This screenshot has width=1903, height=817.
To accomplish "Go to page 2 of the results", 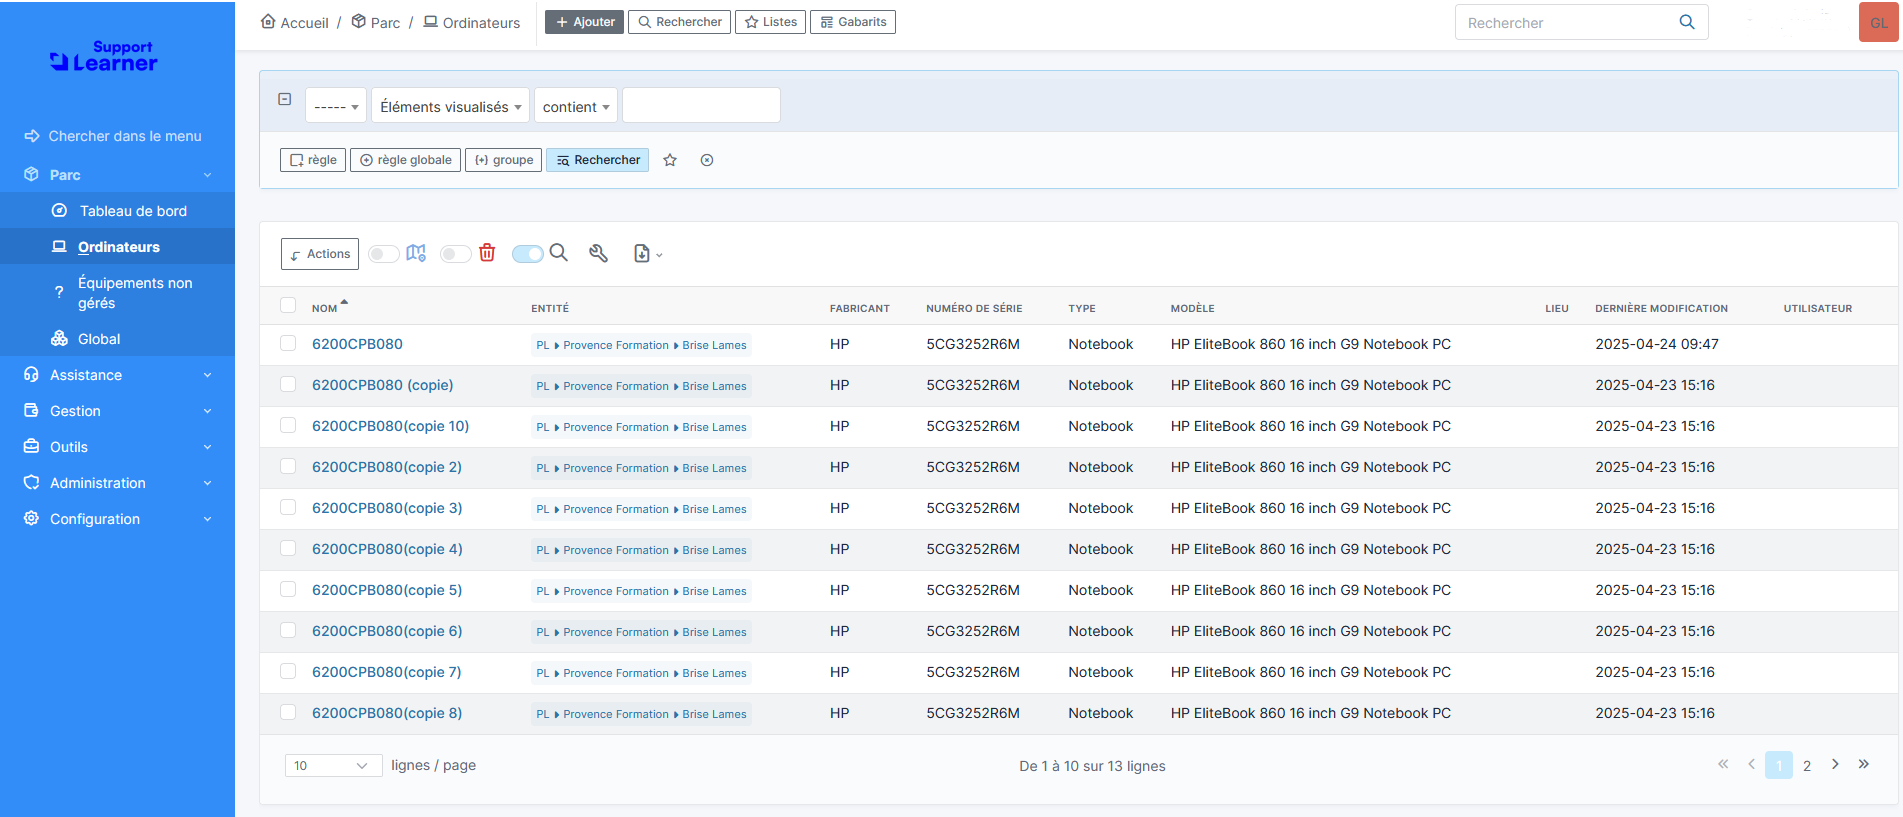I will pyautogui.click(x=1807, y=765).
